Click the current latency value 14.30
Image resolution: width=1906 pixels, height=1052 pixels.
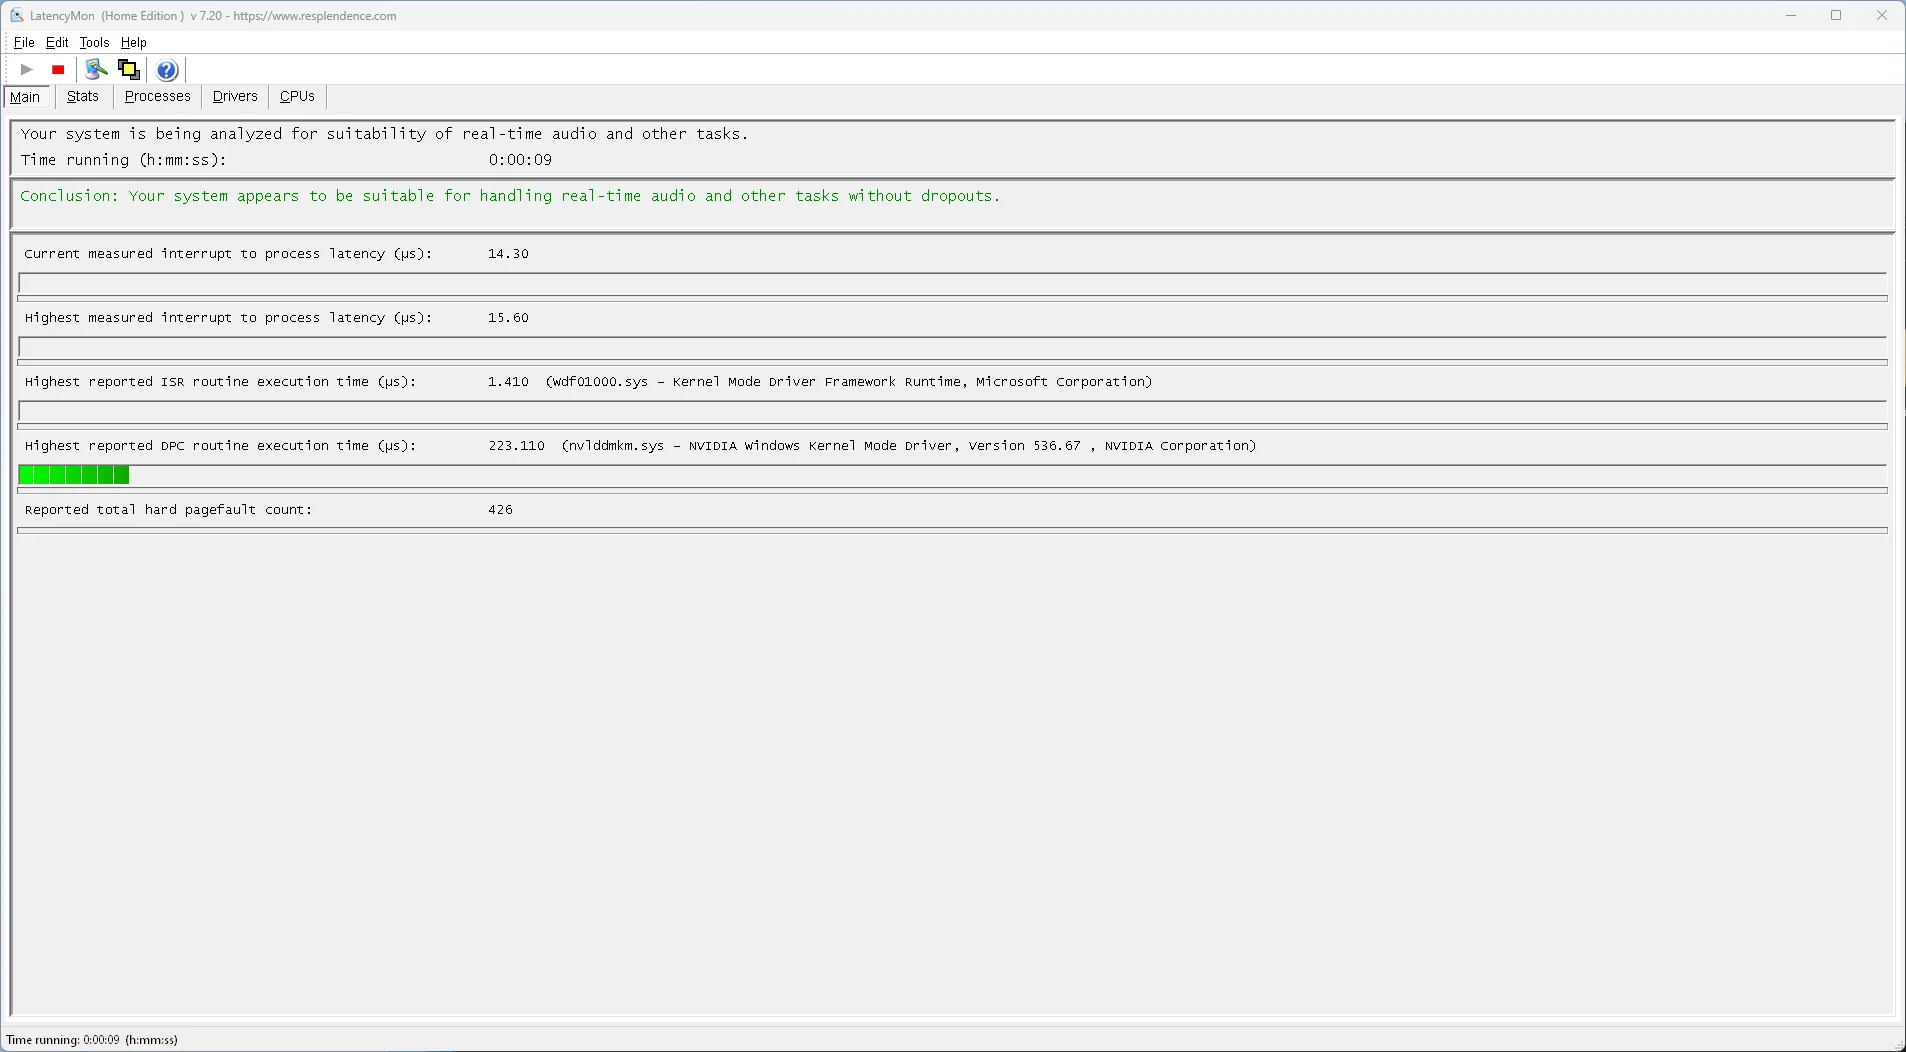point(508,254)
